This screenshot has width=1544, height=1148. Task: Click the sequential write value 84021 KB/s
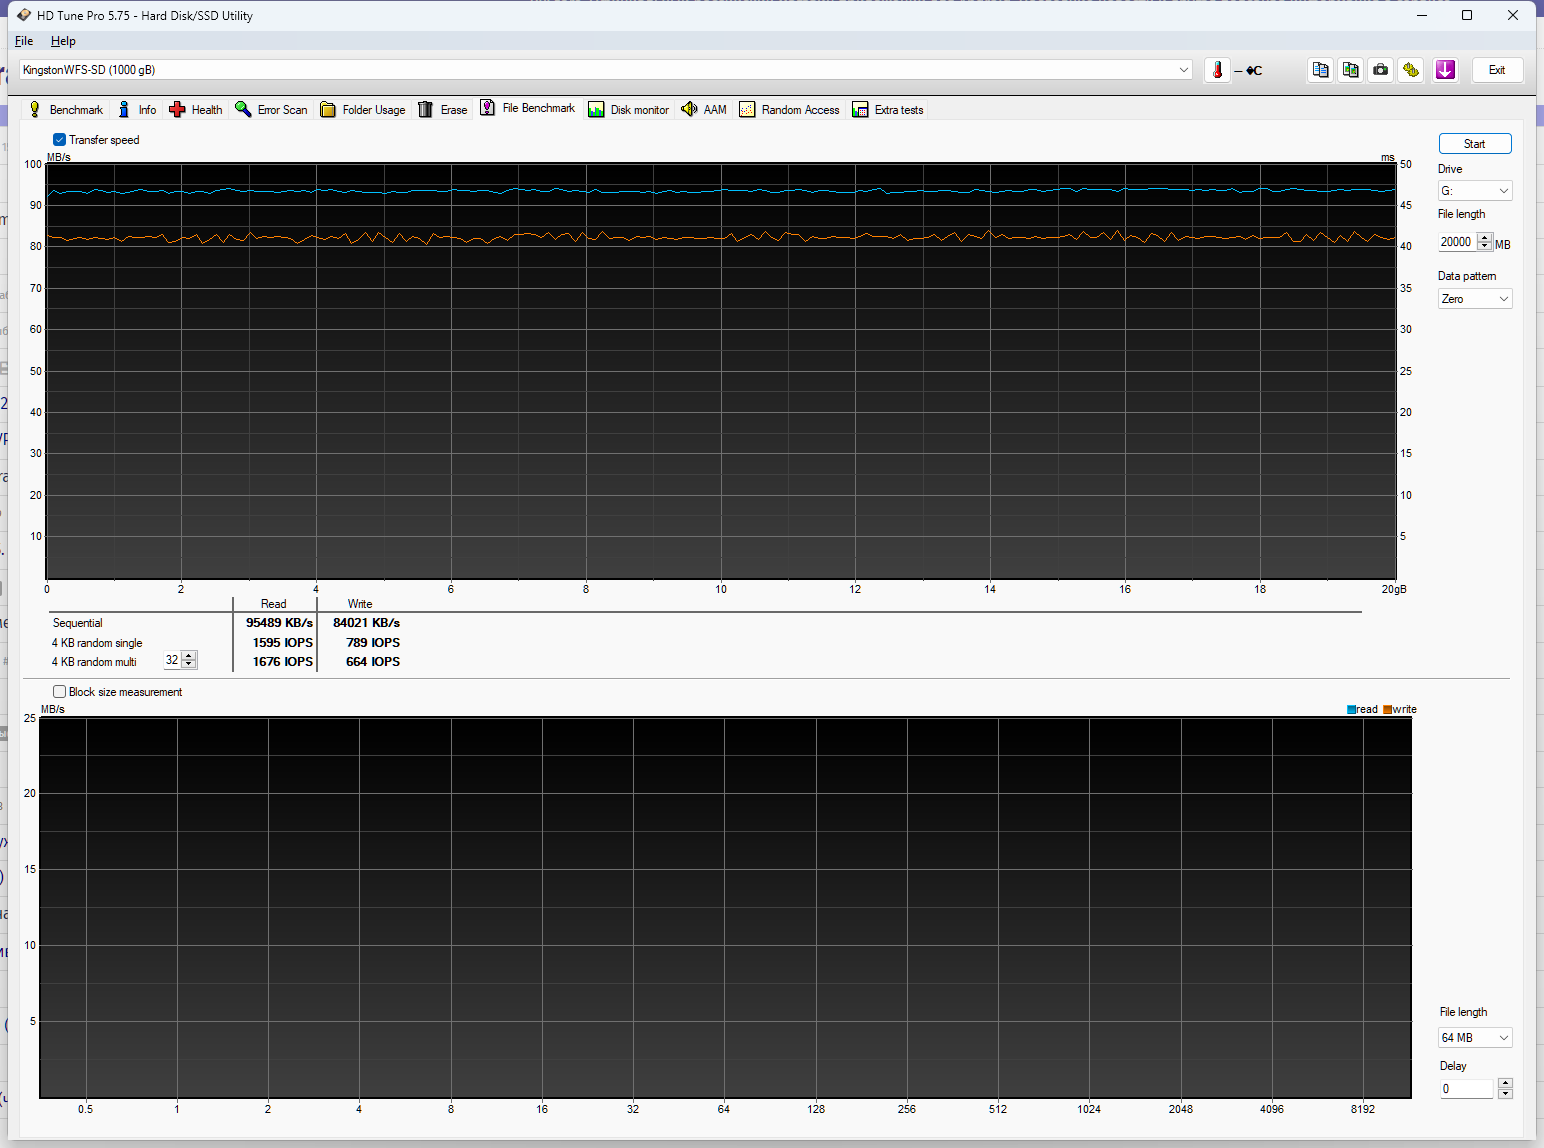pos(366,623)
